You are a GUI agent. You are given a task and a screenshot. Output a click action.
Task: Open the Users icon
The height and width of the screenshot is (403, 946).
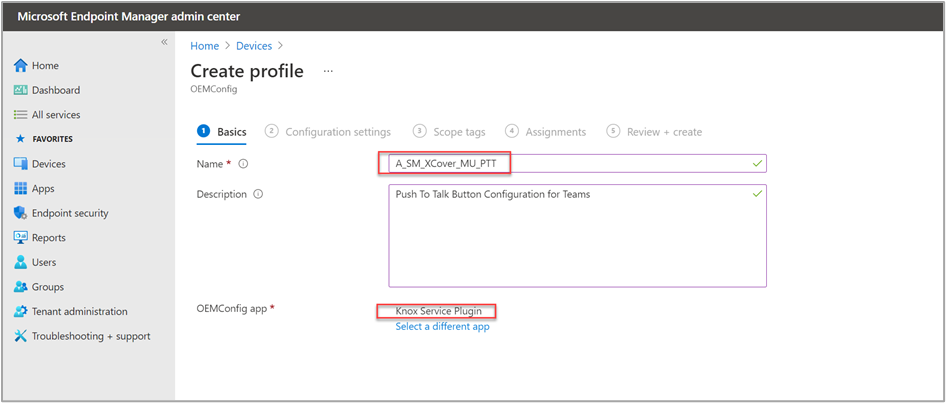[21, 262]
